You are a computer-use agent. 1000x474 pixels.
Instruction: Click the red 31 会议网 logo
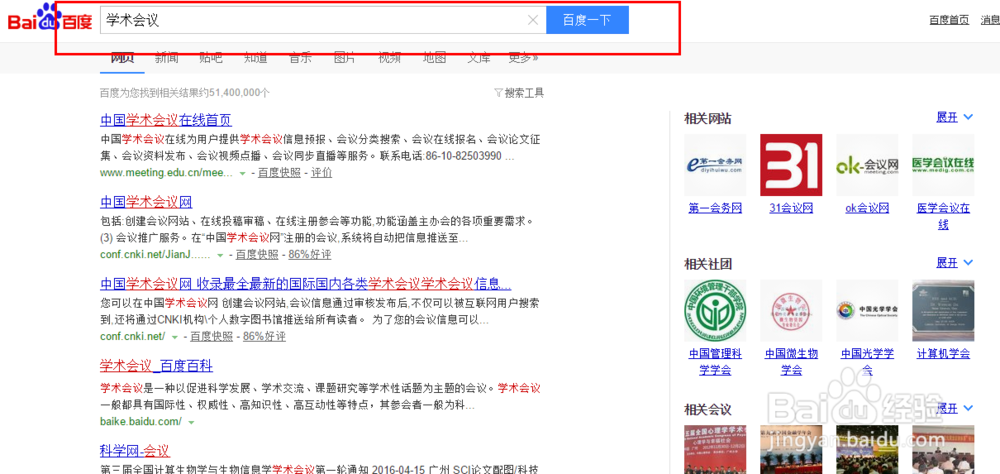[x=791, y=165]
